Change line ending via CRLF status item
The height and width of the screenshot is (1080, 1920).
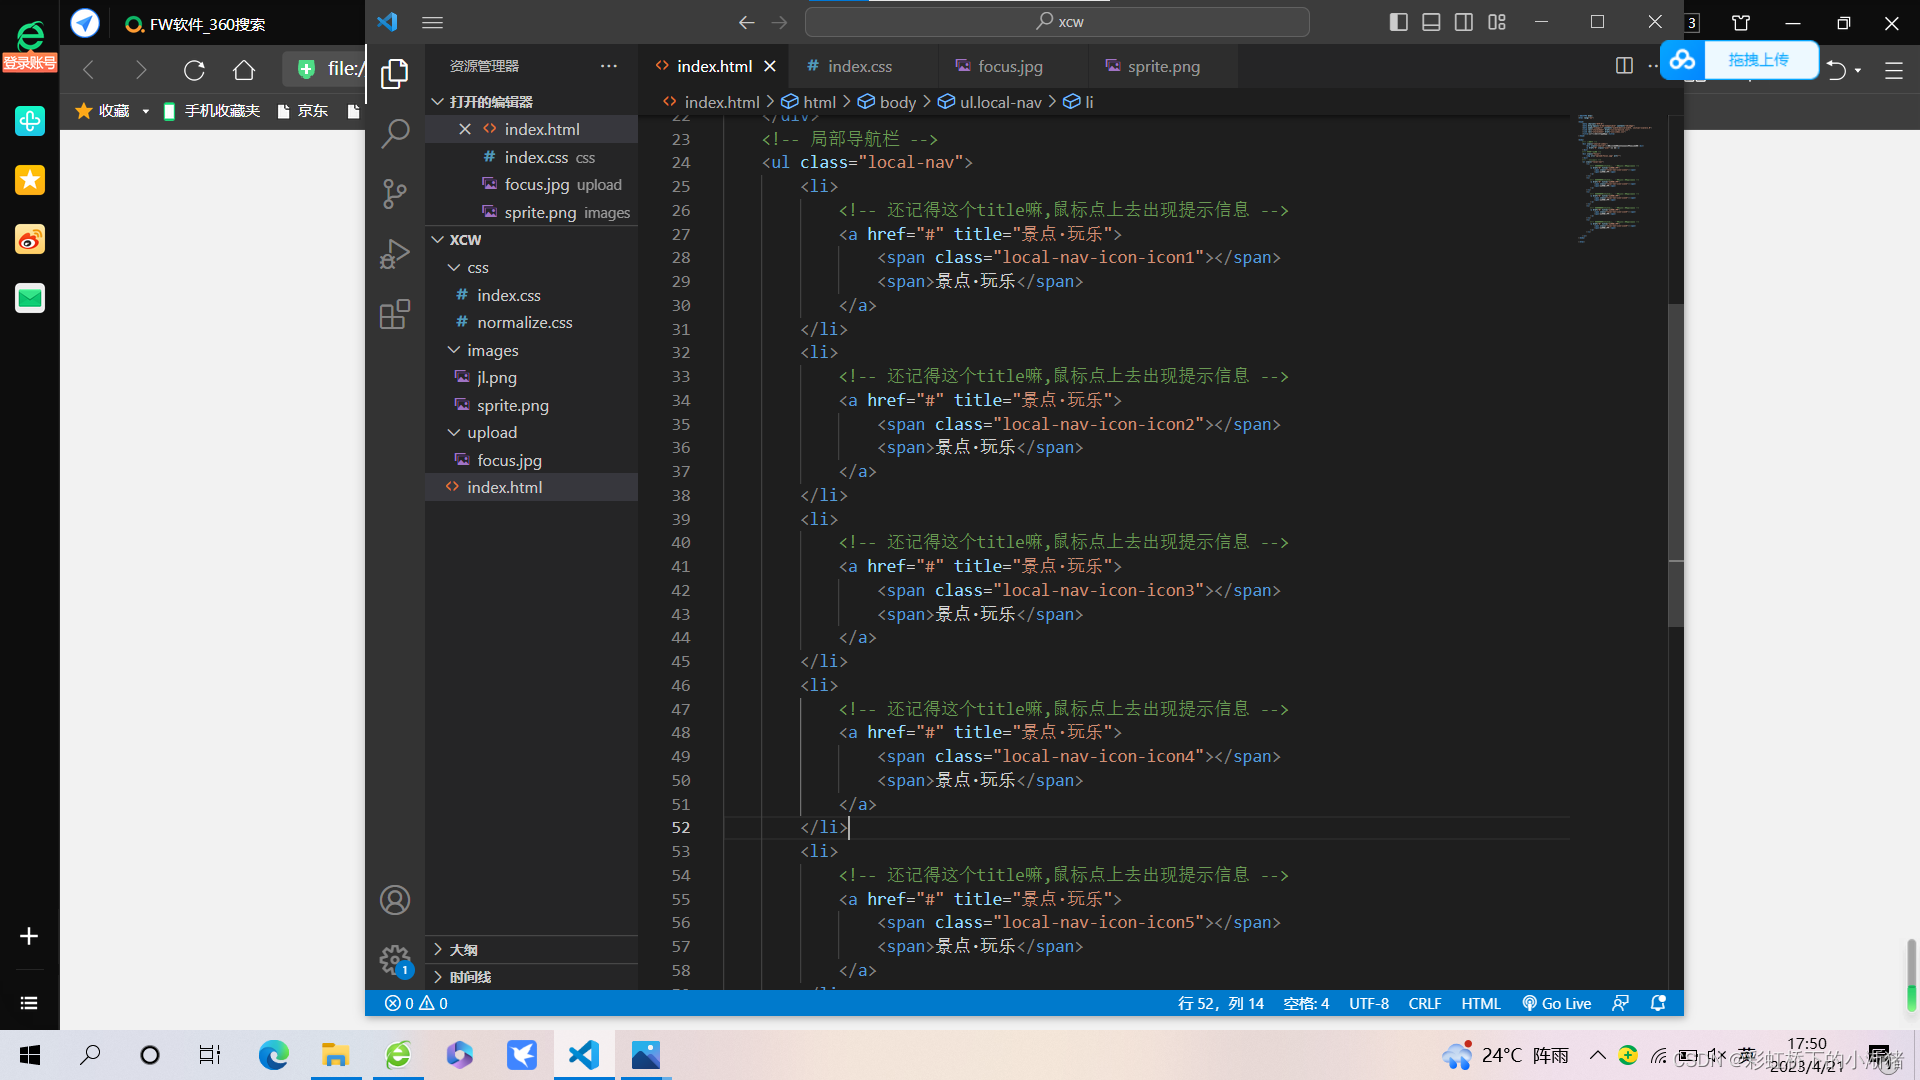[x=1425, y=1004]
